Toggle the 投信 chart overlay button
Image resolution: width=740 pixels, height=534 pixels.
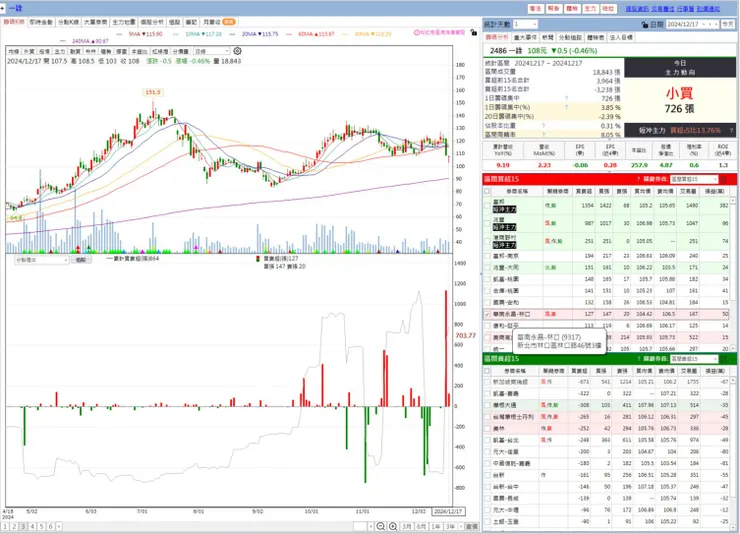44,51
